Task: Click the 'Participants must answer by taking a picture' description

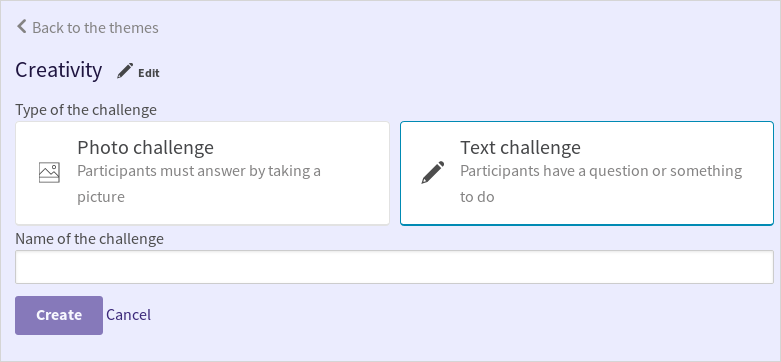Action: click(199, 184)
